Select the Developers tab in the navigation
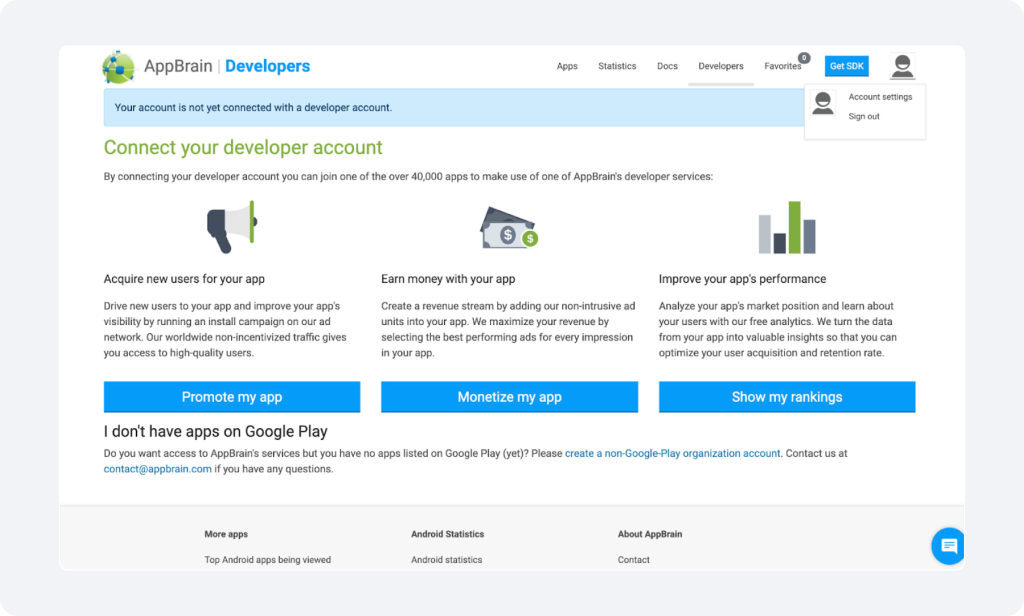Image resolution: width=1024 pixels, height=616 pixels. [x=721, y=66]
